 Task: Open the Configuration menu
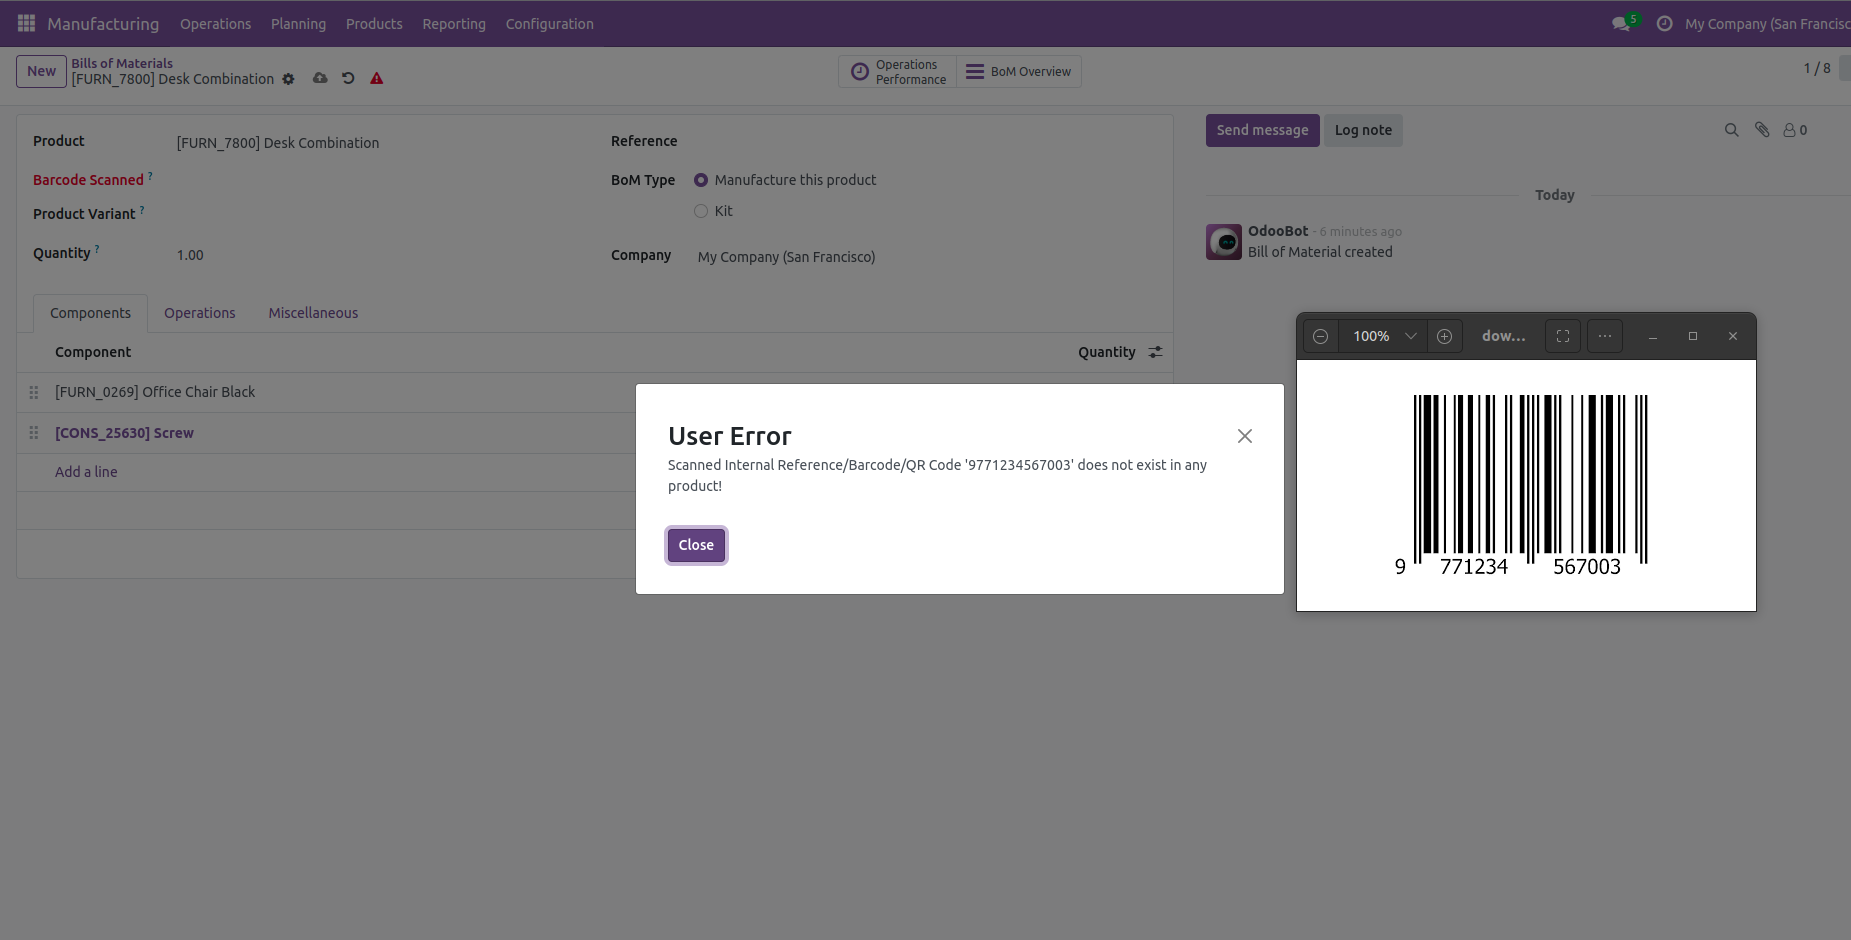(549, 23)
